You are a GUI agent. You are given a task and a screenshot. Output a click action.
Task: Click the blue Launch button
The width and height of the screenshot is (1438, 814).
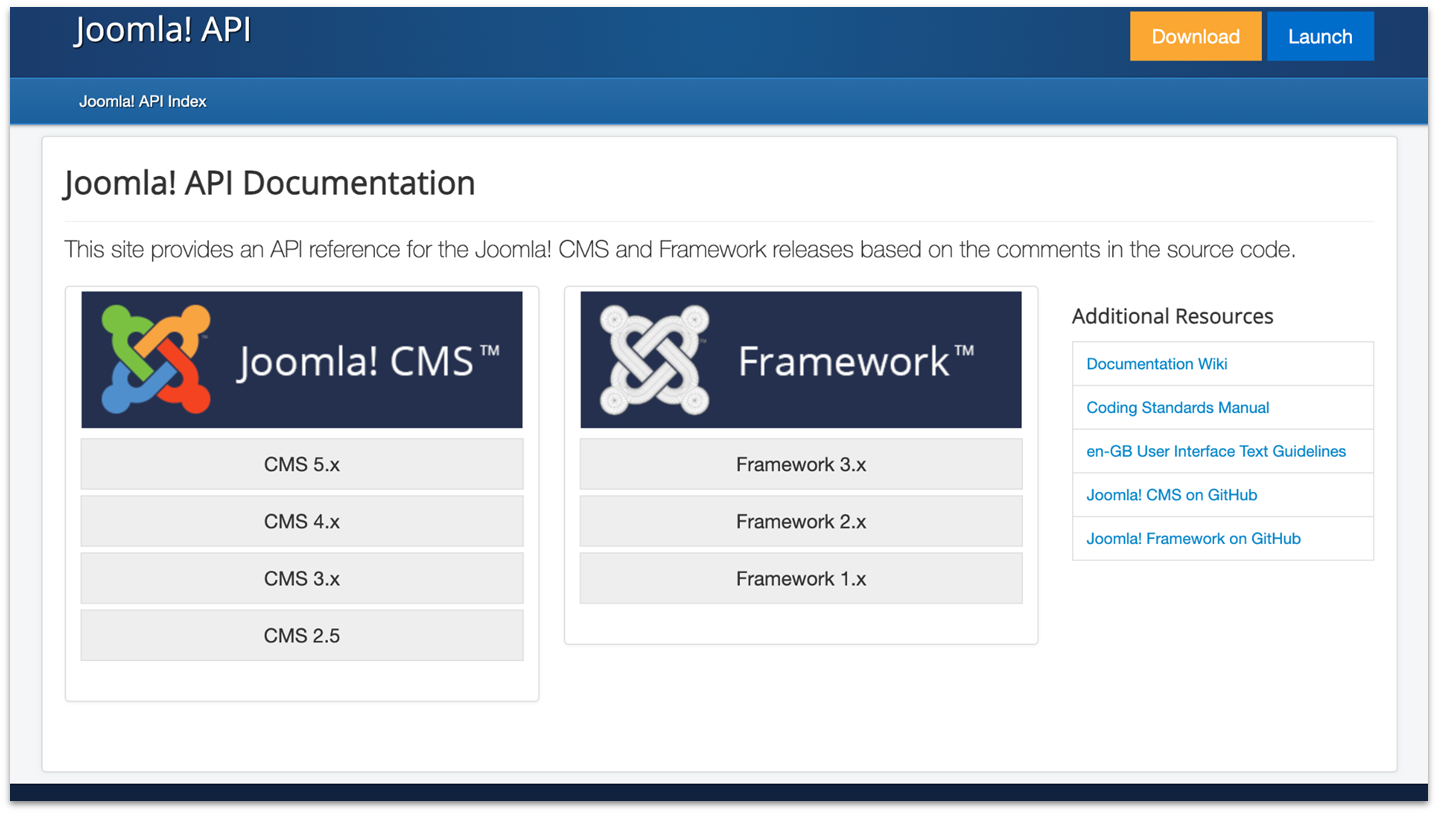1320,37
